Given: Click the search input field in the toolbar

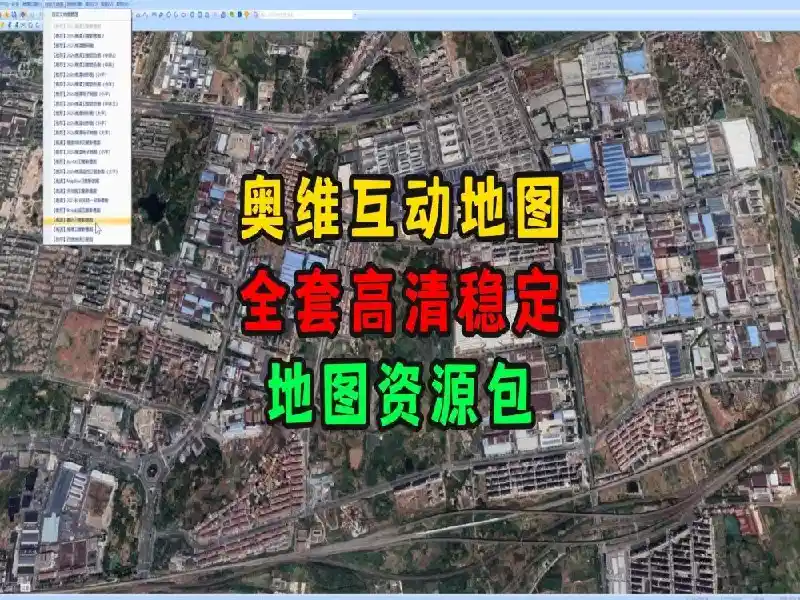Looking at the screenshot, I should (306, 15).
